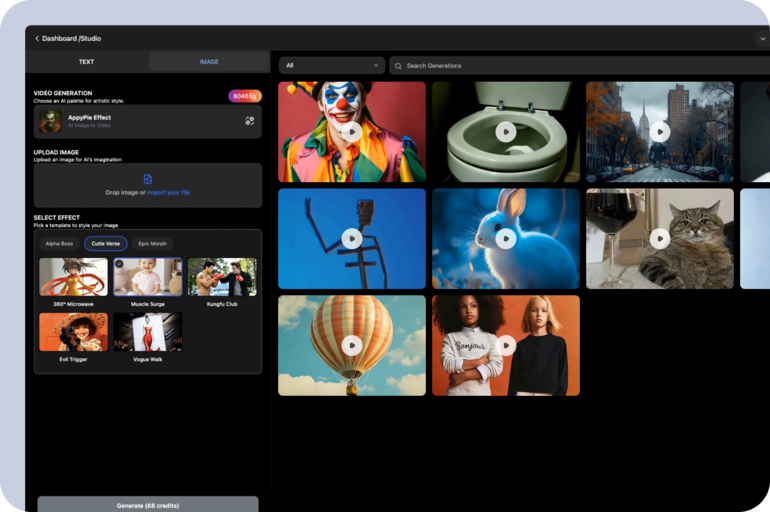
Task: Click Generate (68 credits) button
Action: [148, 505]
